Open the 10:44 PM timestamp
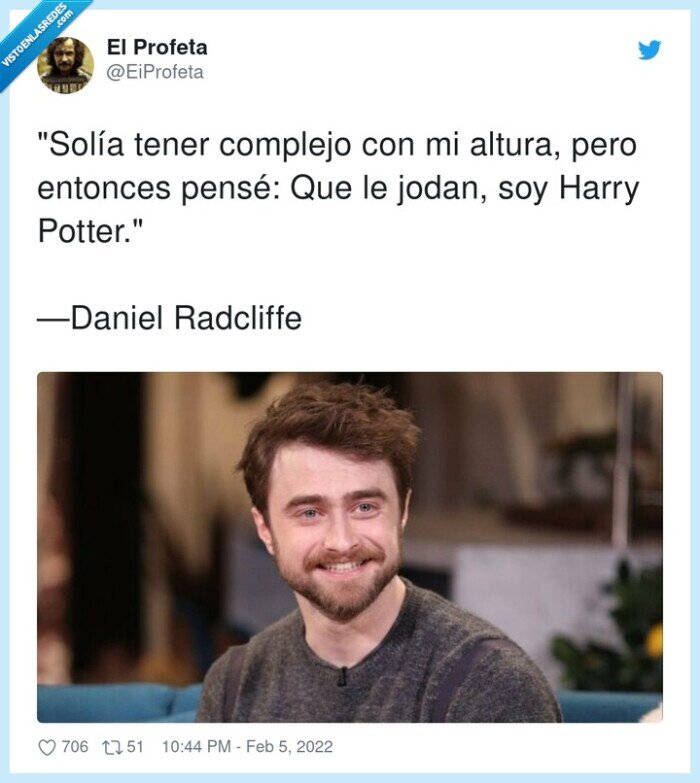This screenshot has height=783, width=700. pos(196,747)
